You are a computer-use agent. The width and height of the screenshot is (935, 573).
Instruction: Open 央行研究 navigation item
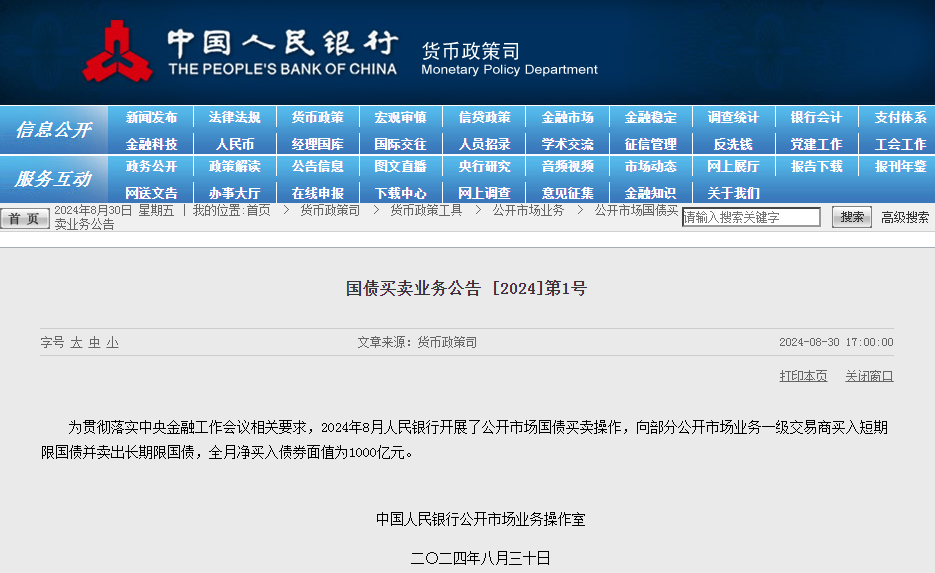[484, 166]
